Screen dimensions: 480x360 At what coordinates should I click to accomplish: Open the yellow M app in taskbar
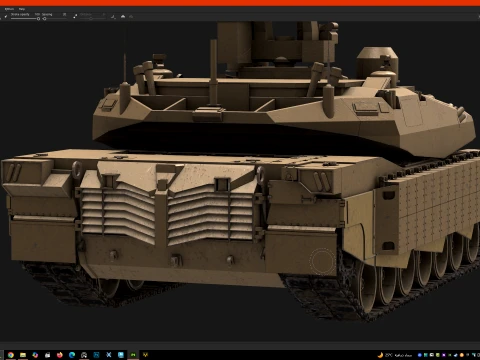pyautogui.click(x=145, y=355)
